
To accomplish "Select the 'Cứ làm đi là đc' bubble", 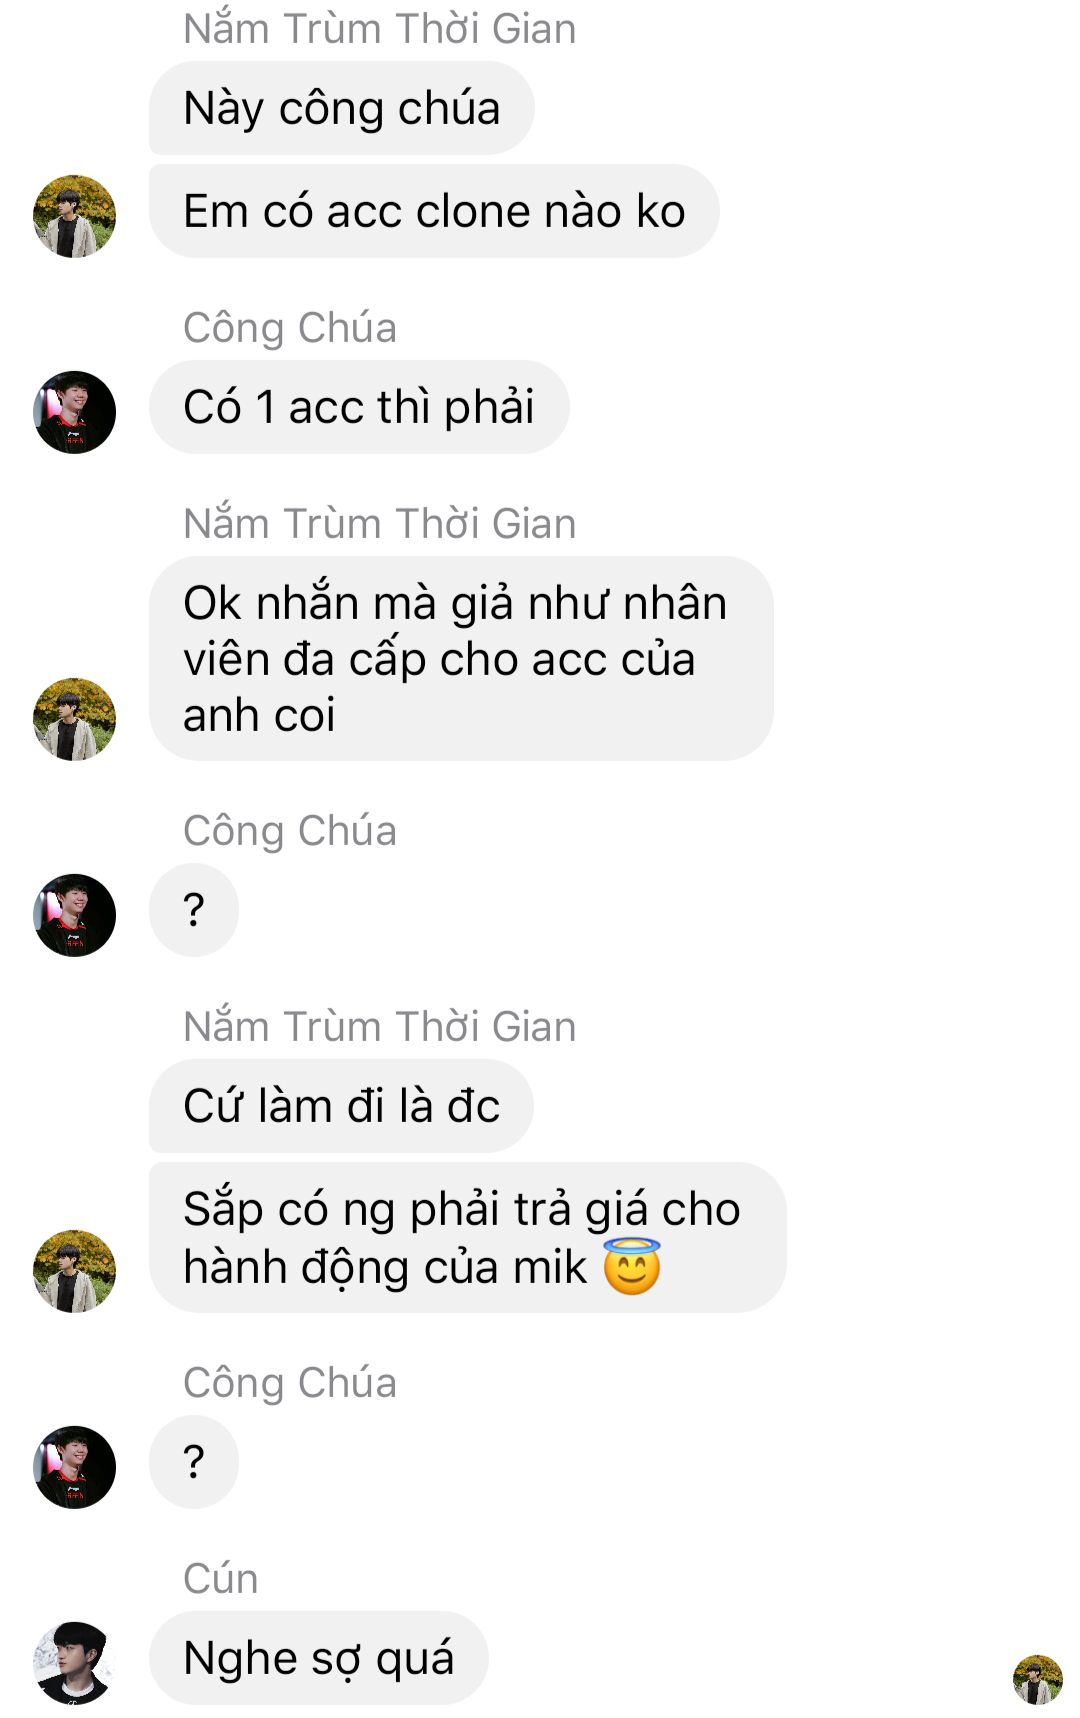I will (x=341, y=1106).
